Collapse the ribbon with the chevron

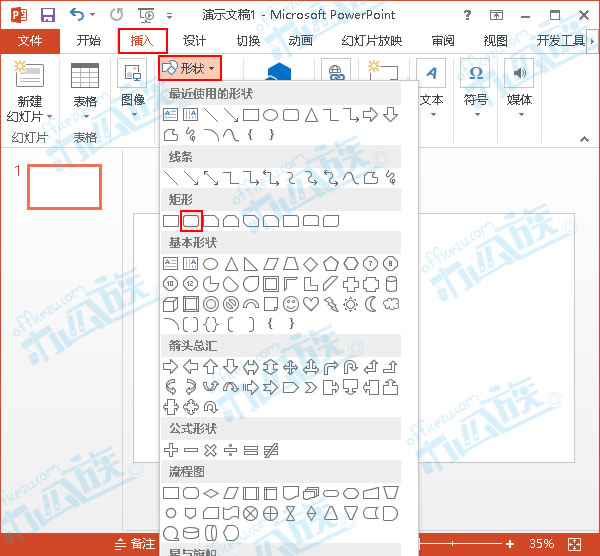click(x=584, y=139)
